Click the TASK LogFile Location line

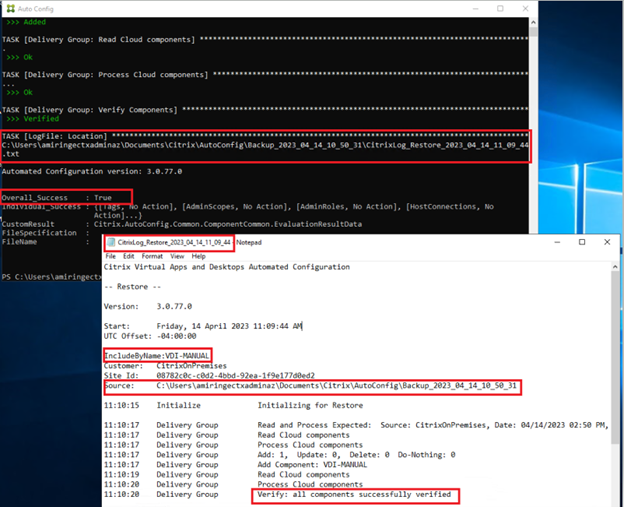(x=265, y=136)
